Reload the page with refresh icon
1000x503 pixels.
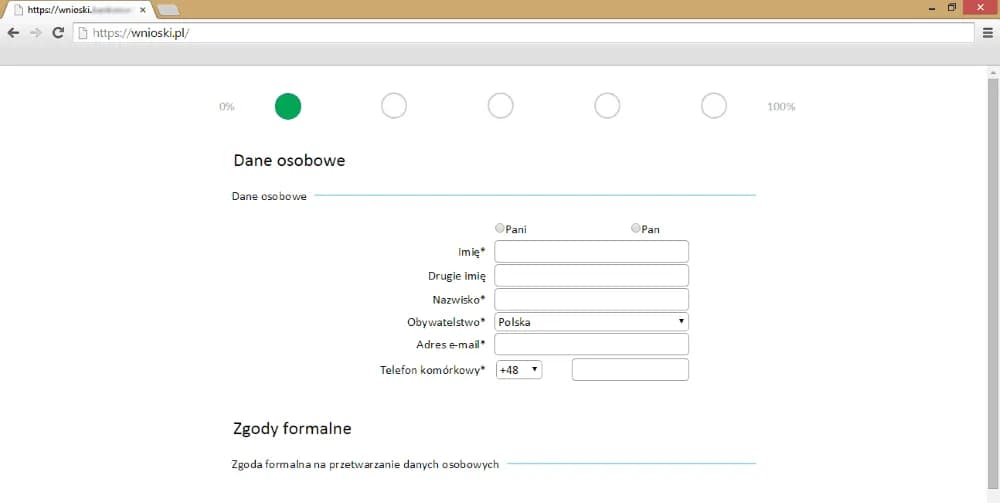58,32
